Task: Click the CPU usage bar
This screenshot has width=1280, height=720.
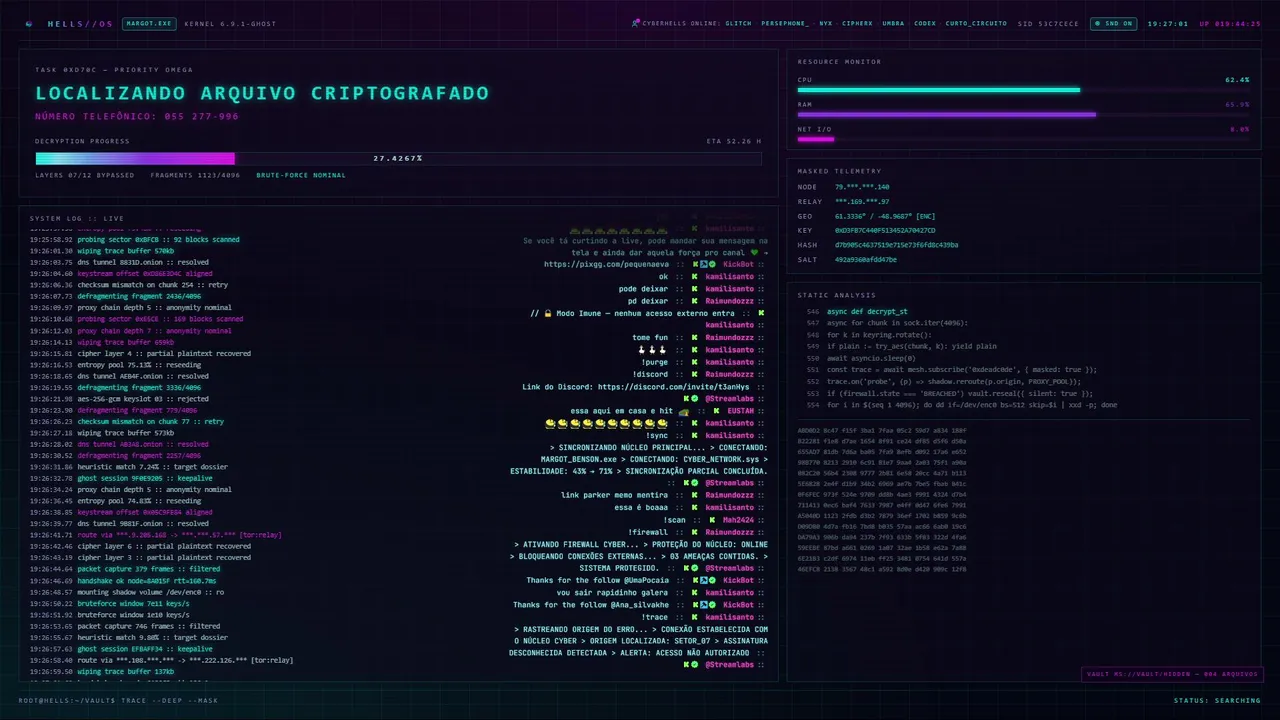Action: coord(1023,90)
